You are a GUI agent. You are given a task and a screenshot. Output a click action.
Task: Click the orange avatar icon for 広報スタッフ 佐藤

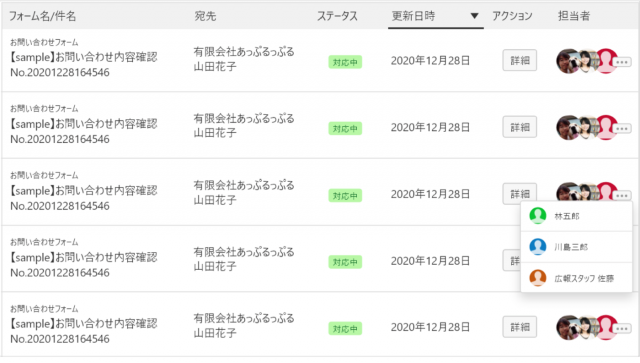point(538,278)
